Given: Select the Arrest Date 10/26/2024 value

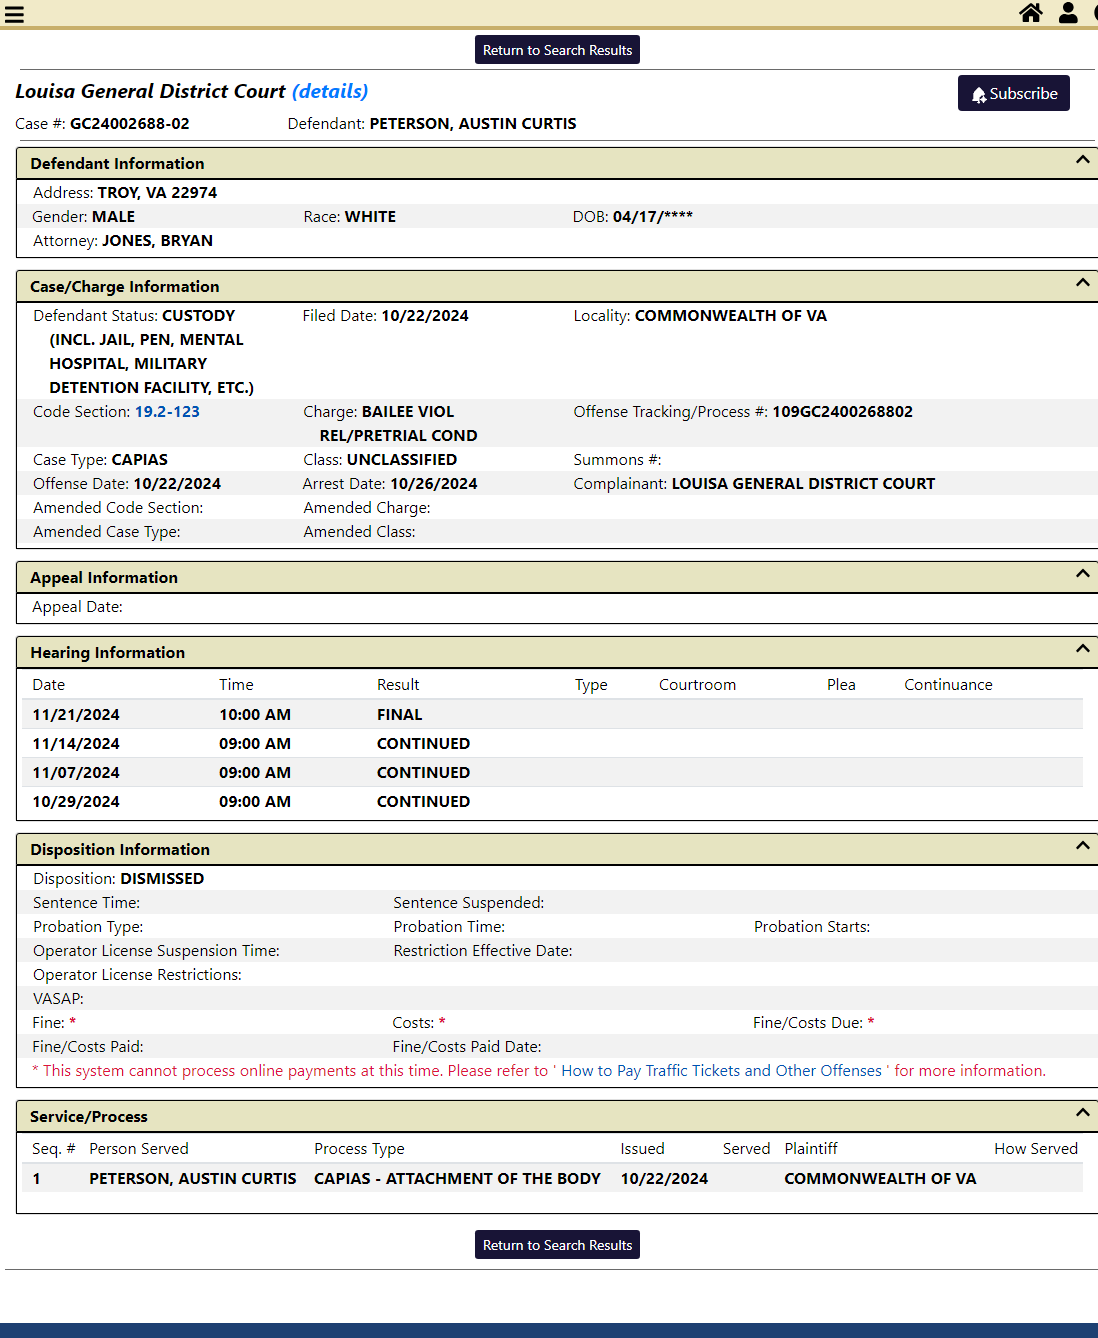Looking at the screenshot, I should point(434,484).
